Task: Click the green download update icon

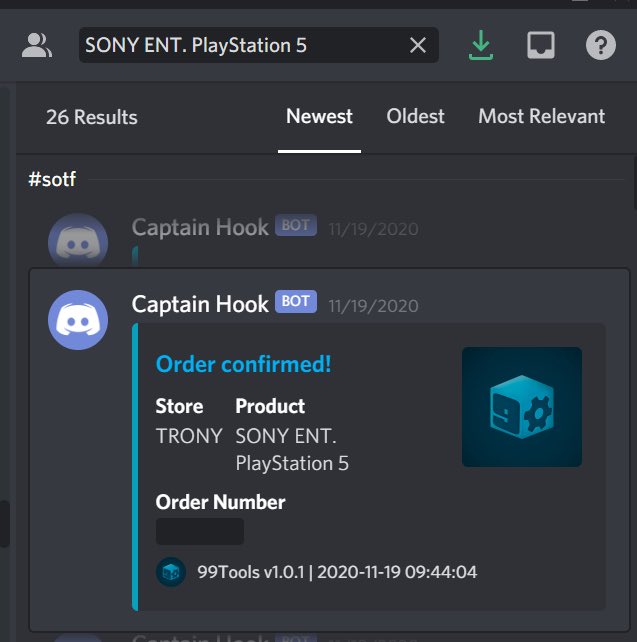Action: [x=481, y=45]
